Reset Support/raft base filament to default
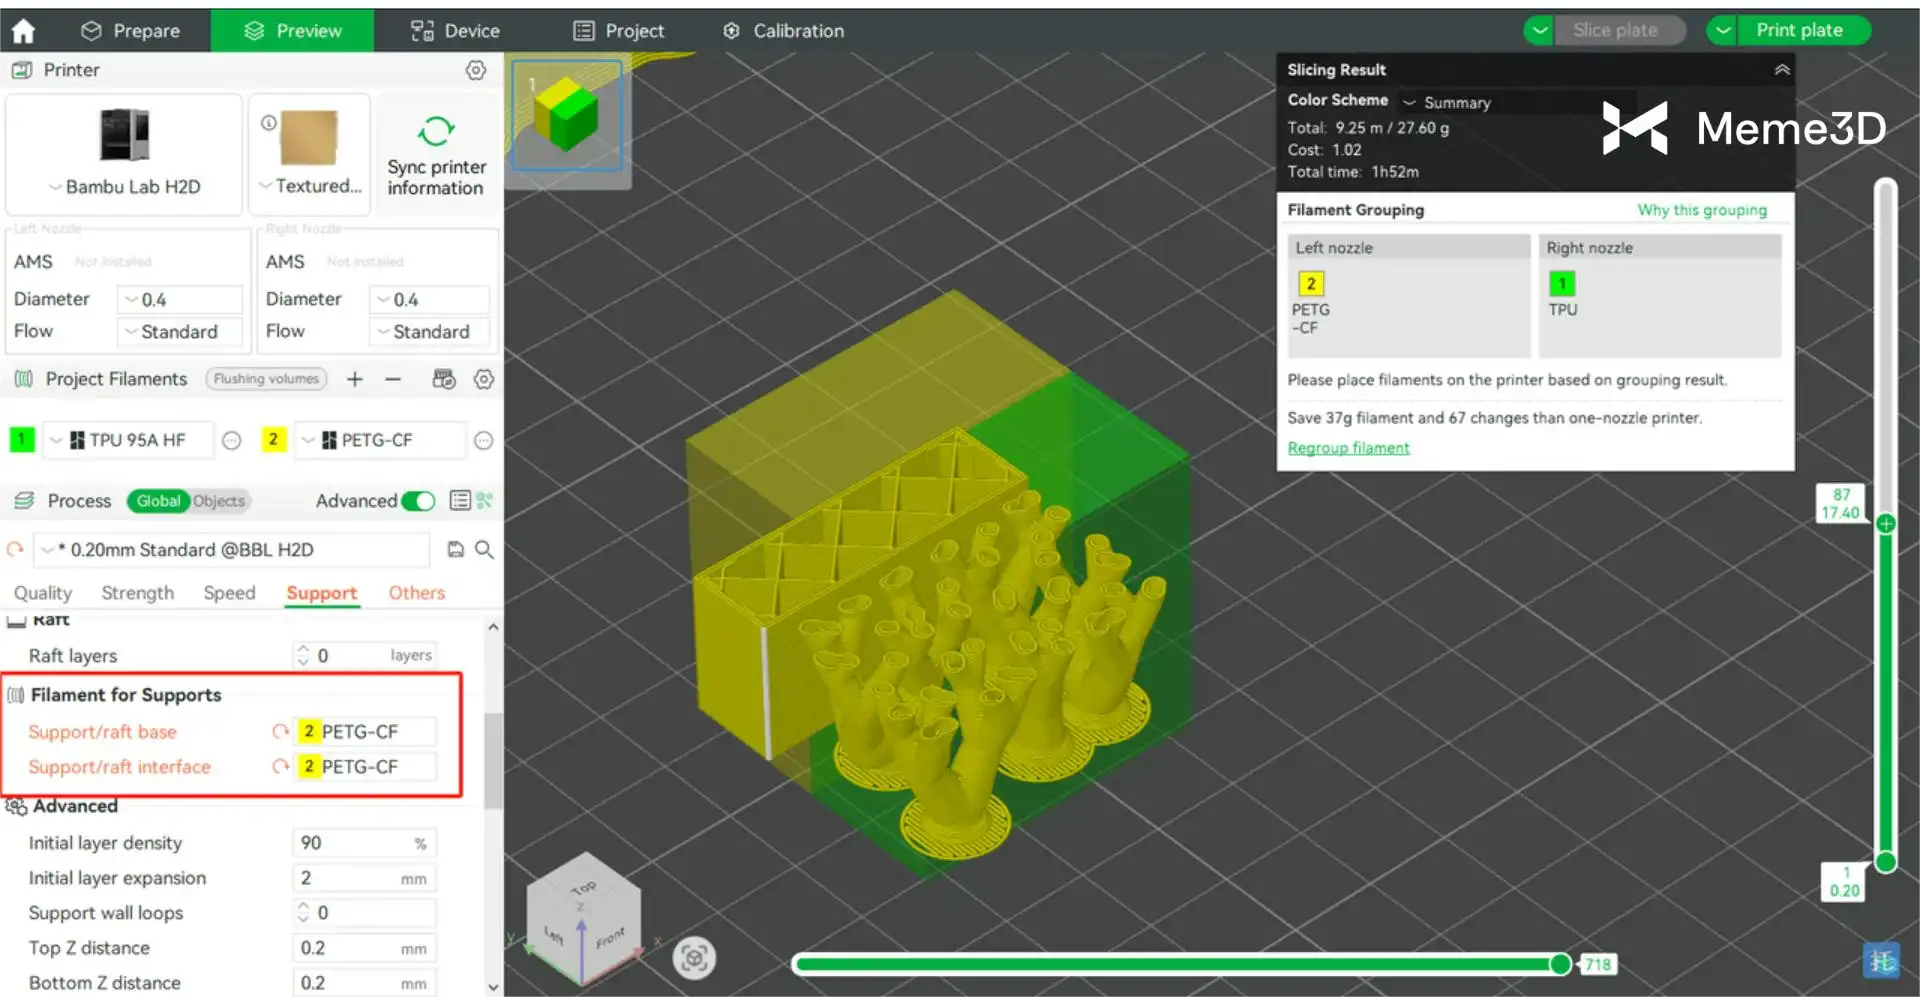This screenshot has height=997, width=1920. [x=280, y=732]
